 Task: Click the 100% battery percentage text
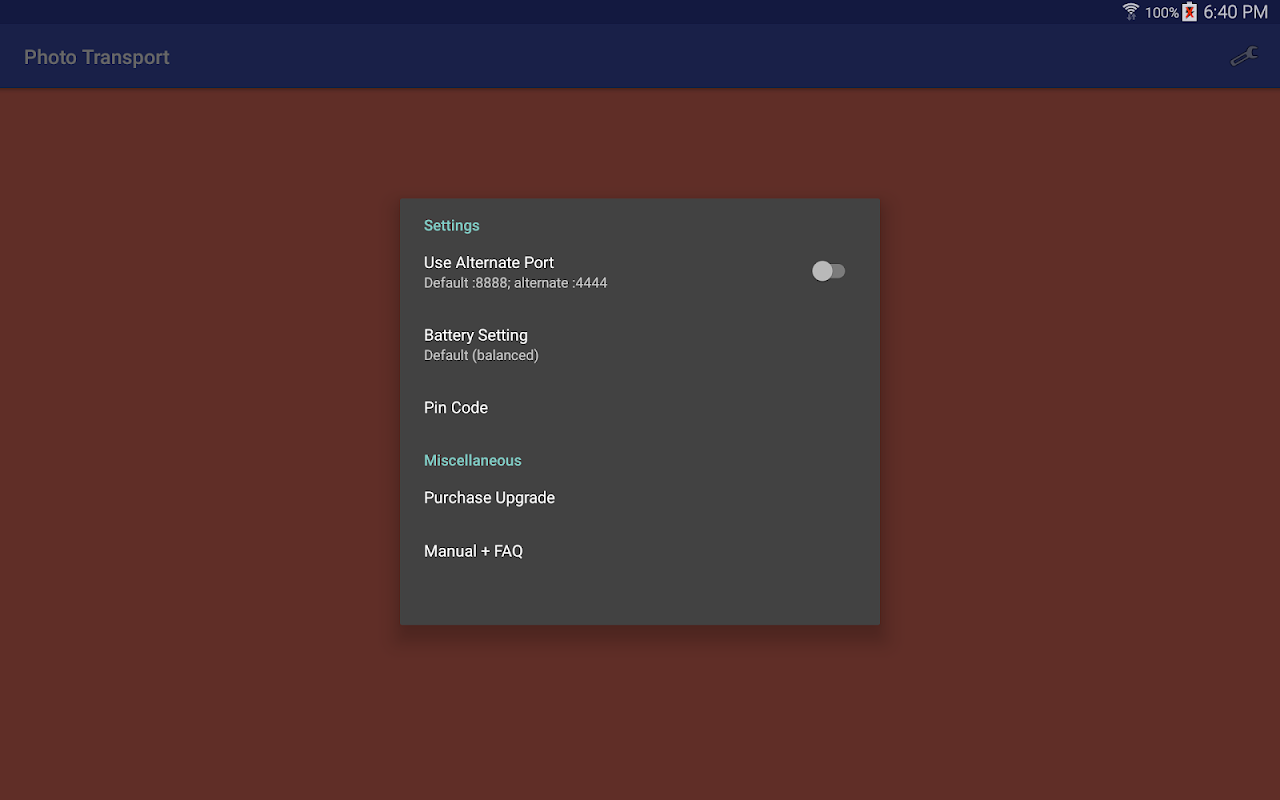coord(1162,13)
